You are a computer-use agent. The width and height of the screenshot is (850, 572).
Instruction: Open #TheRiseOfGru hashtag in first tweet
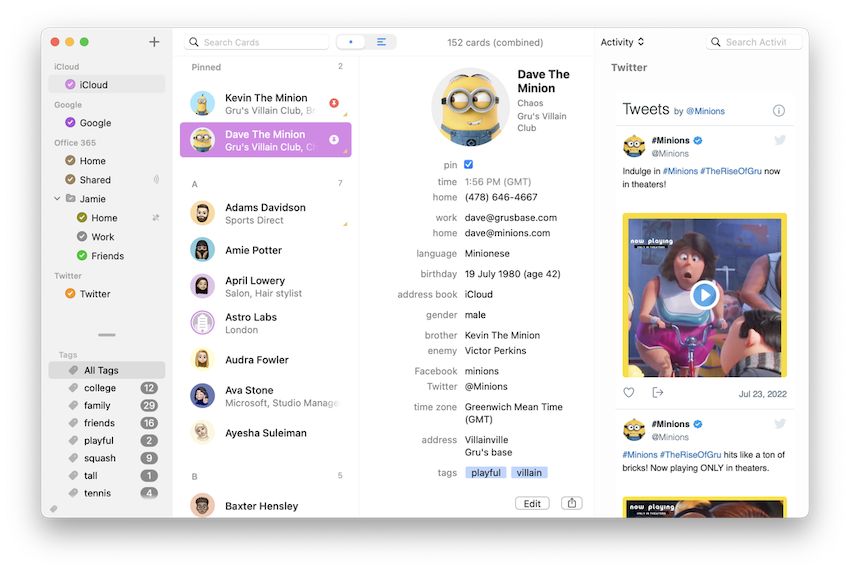(731, 171)
